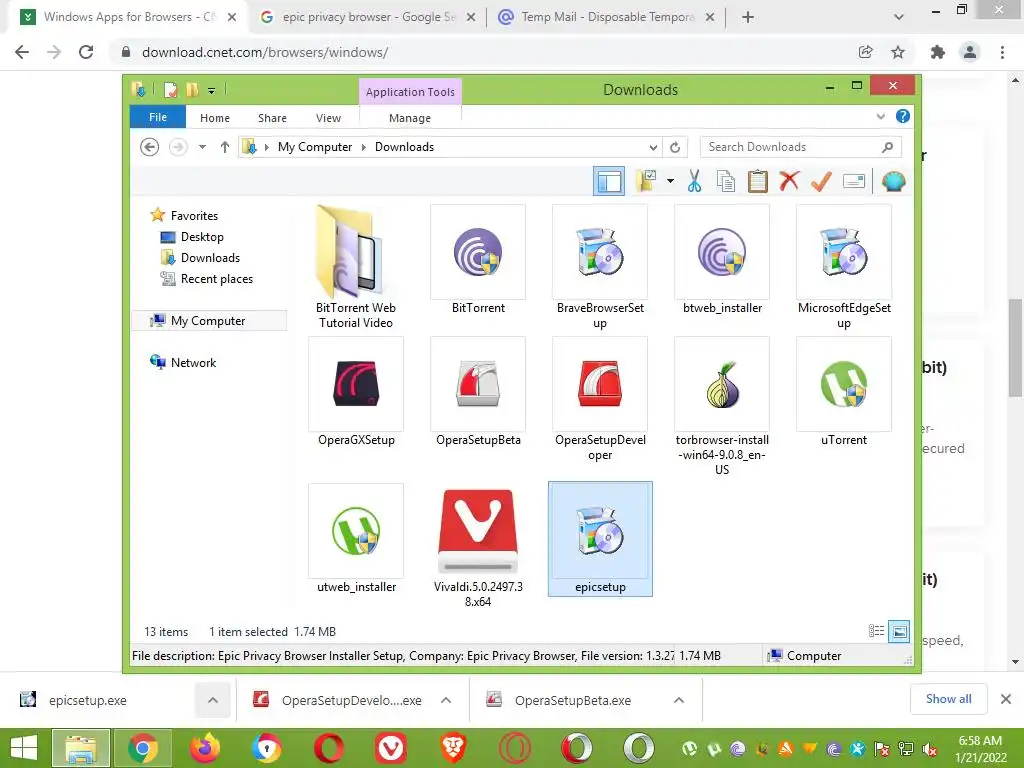This screenshot has width=1024, height=768.
Task: Select the OperaGXSetup file
Action: [356, 392]
